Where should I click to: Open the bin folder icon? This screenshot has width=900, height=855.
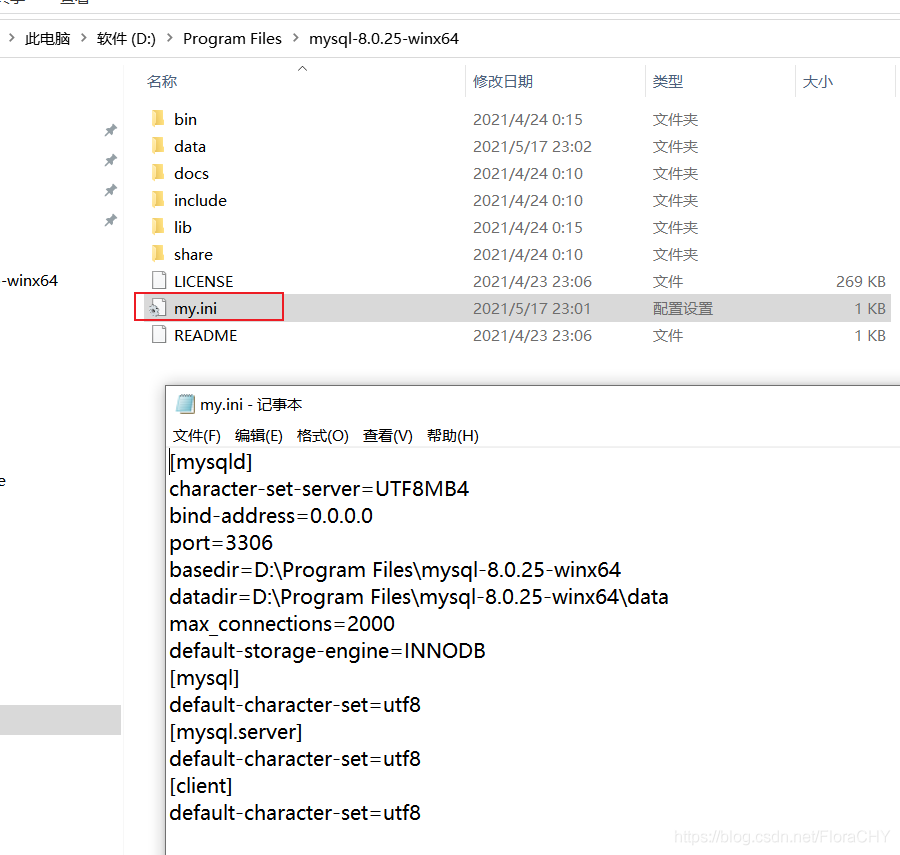click(158, 119)
